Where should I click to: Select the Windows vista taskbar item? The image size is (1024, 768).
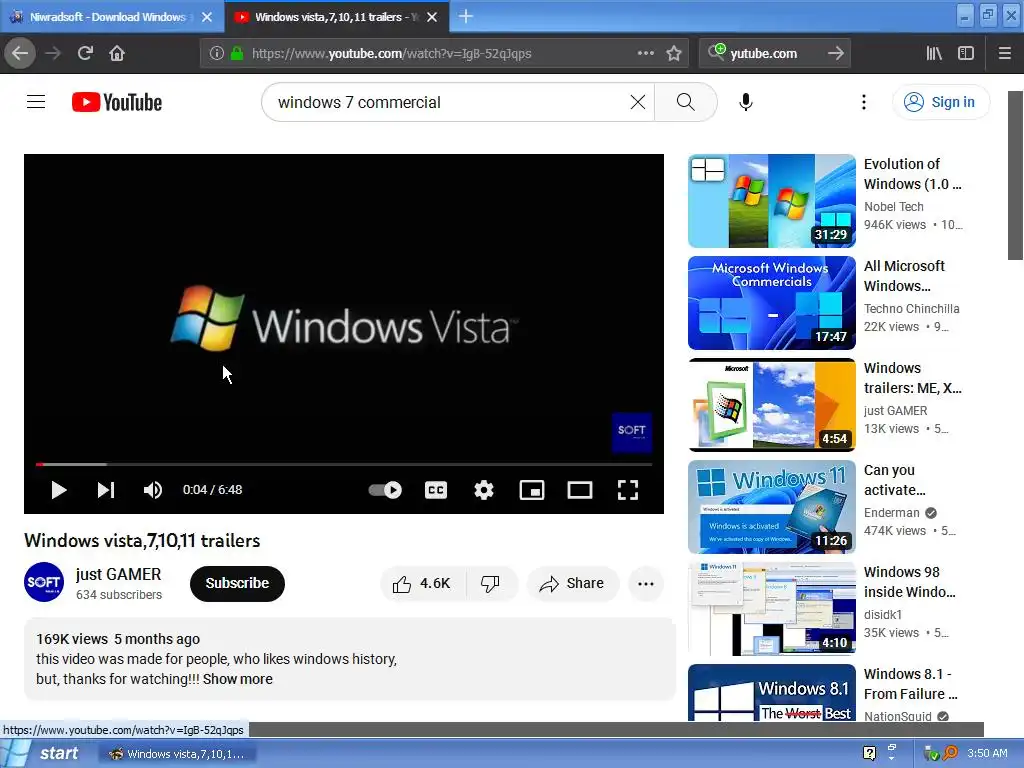[x=178, y=754]
